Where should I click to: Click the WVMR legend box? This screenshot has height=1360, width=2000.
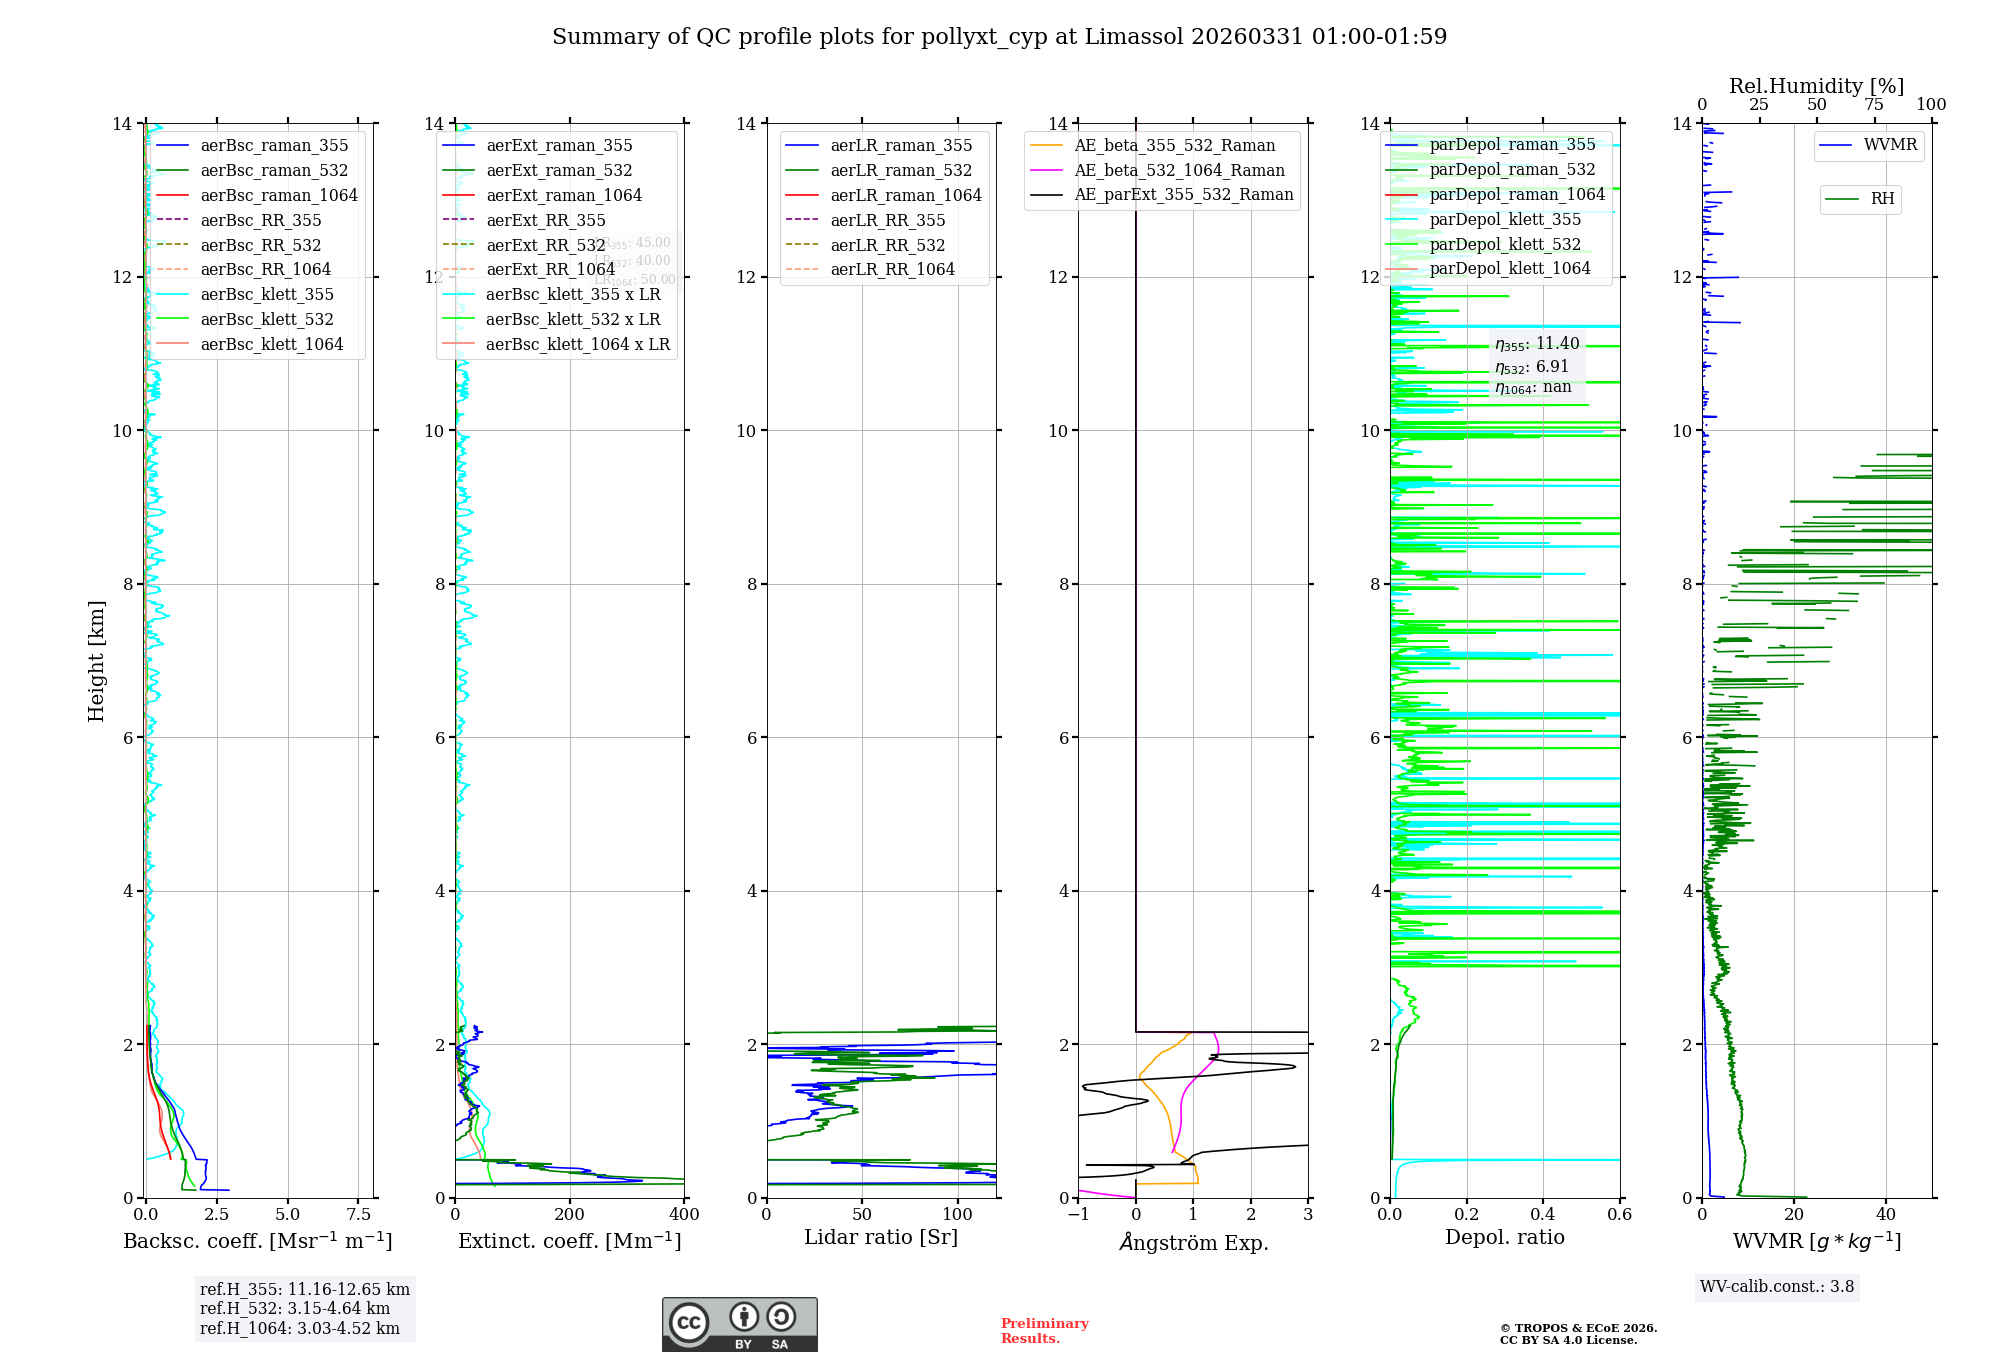[1868, 146]
